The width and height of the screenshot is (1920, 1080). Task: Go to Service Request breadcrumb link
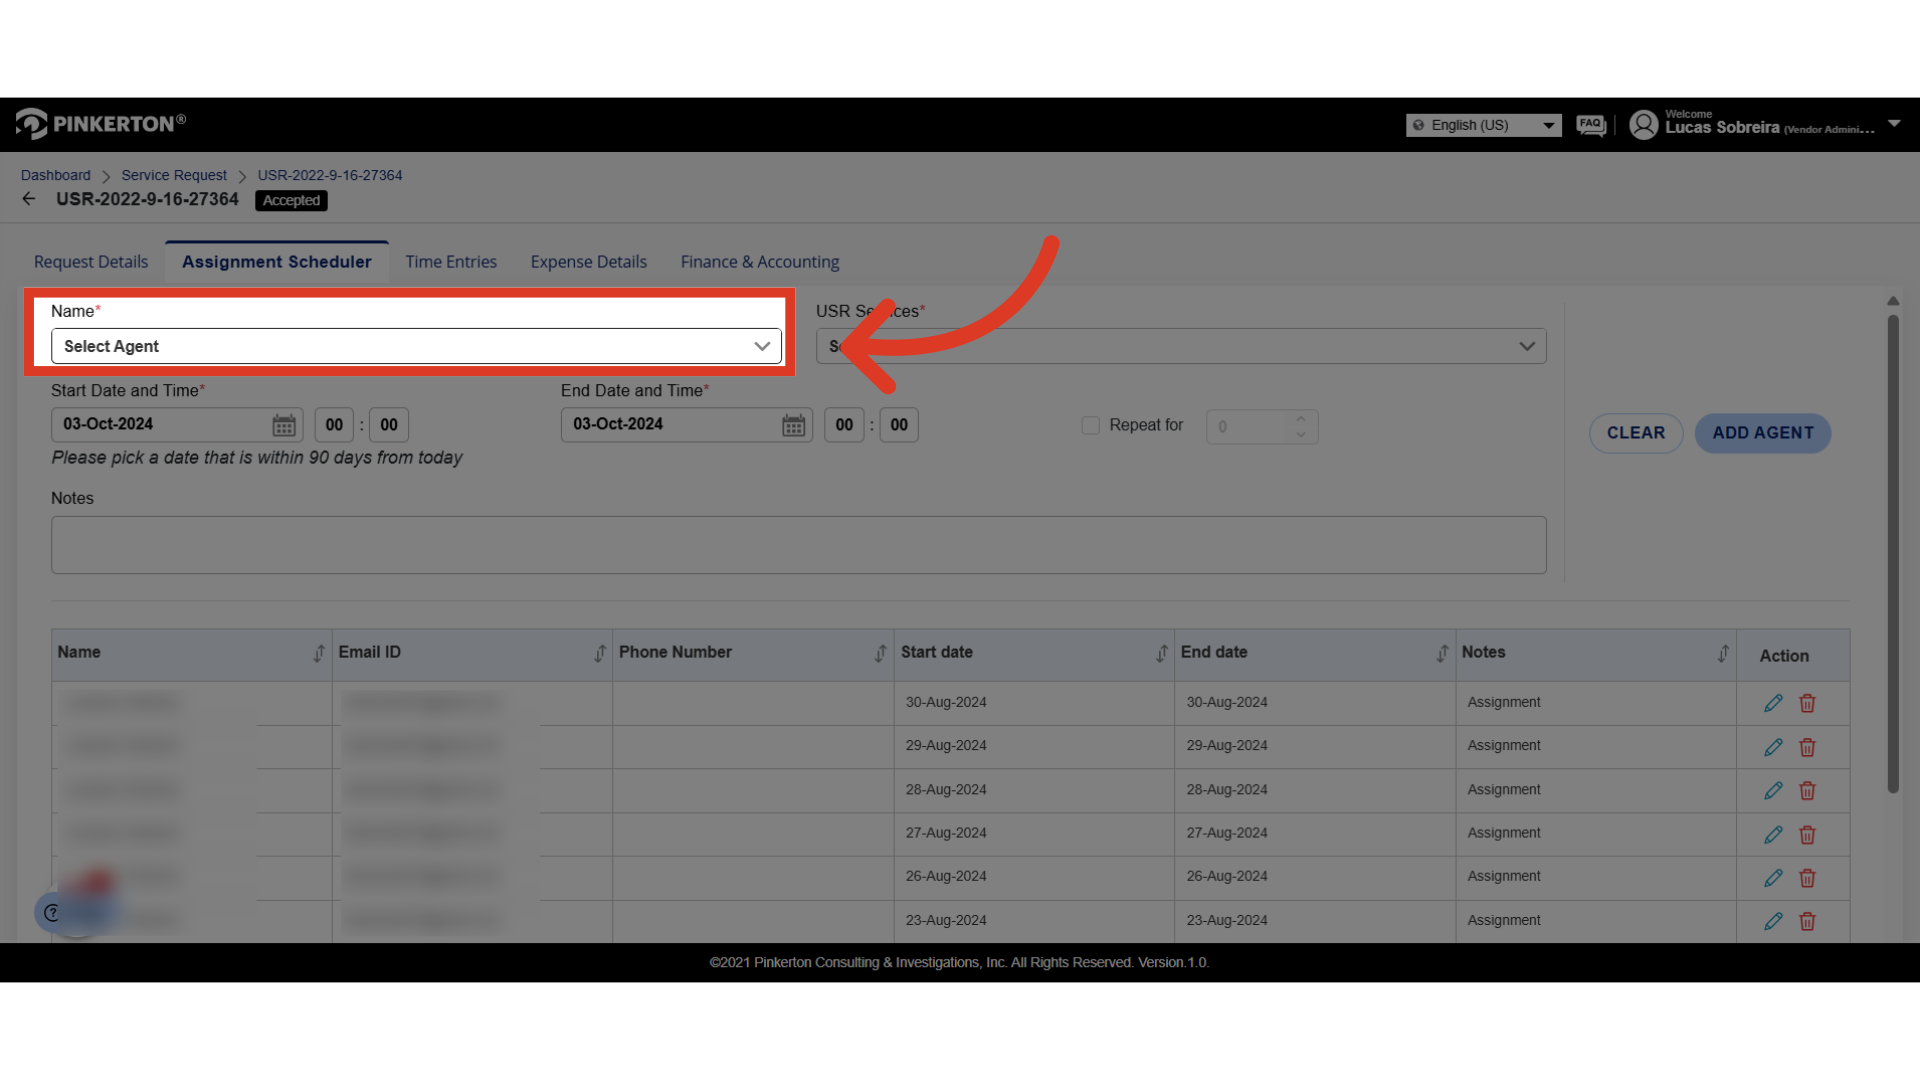(174, 175)
